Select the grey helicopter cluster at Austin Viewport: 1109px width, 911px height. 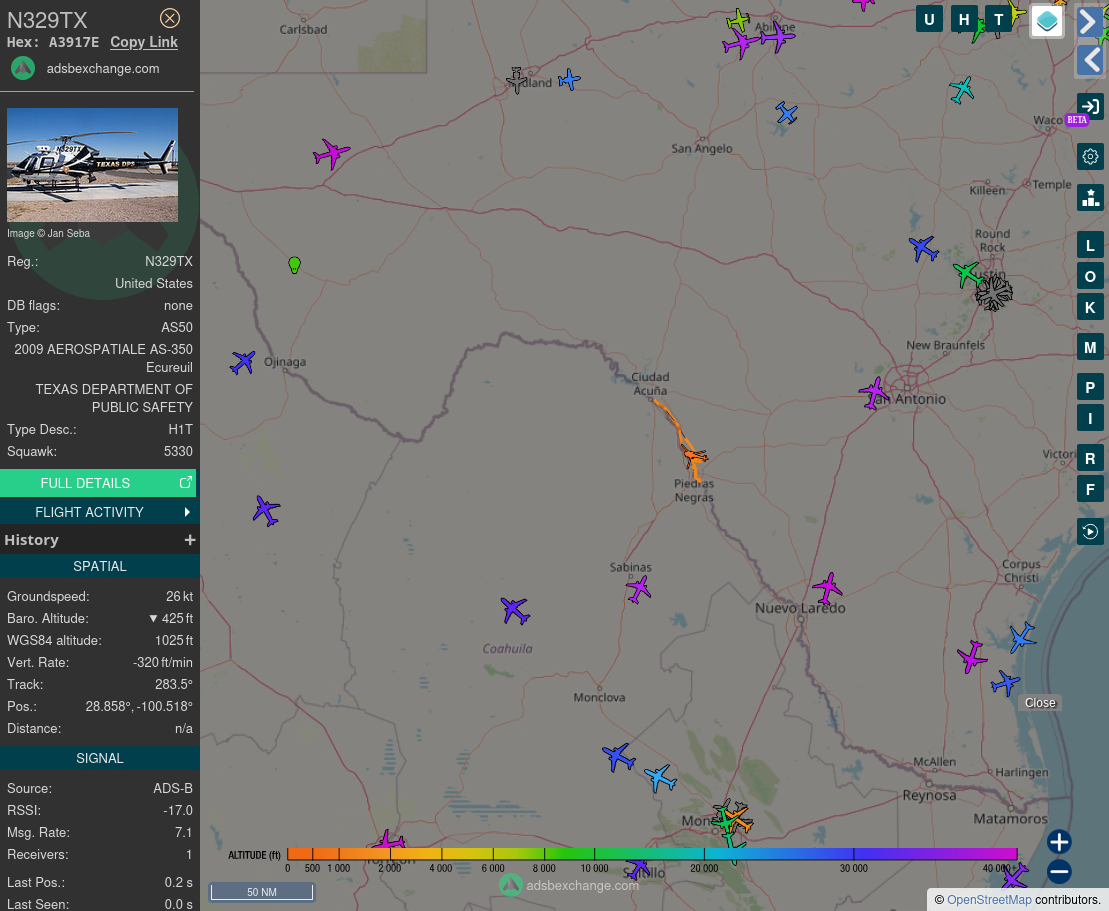[994, 293]
